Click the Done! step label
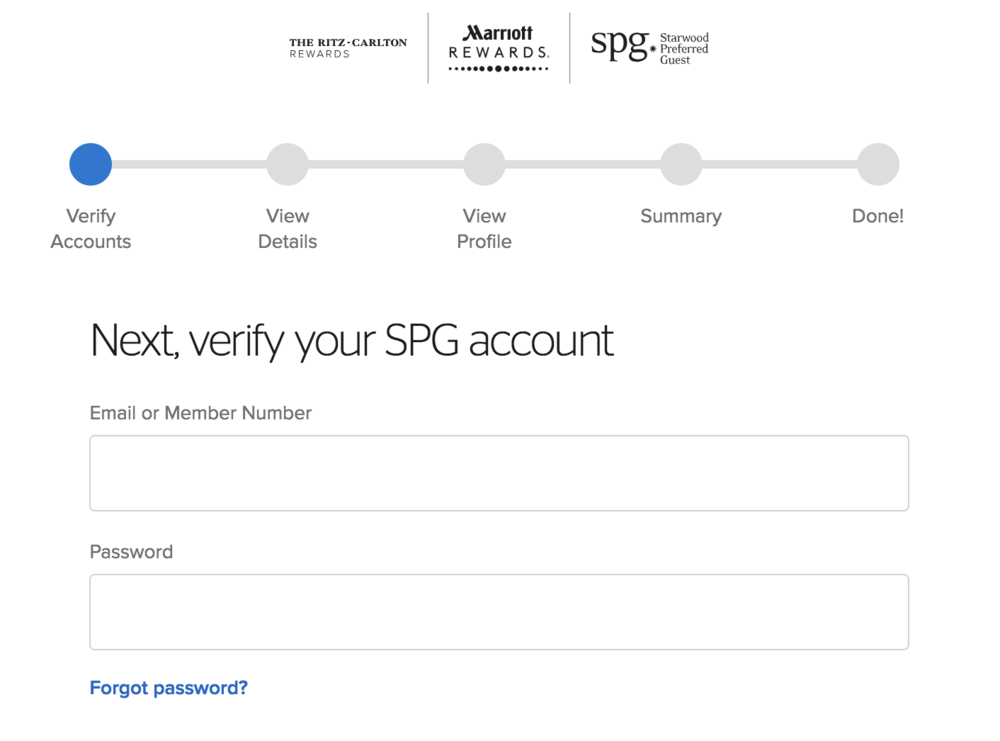 pos(878,216)
